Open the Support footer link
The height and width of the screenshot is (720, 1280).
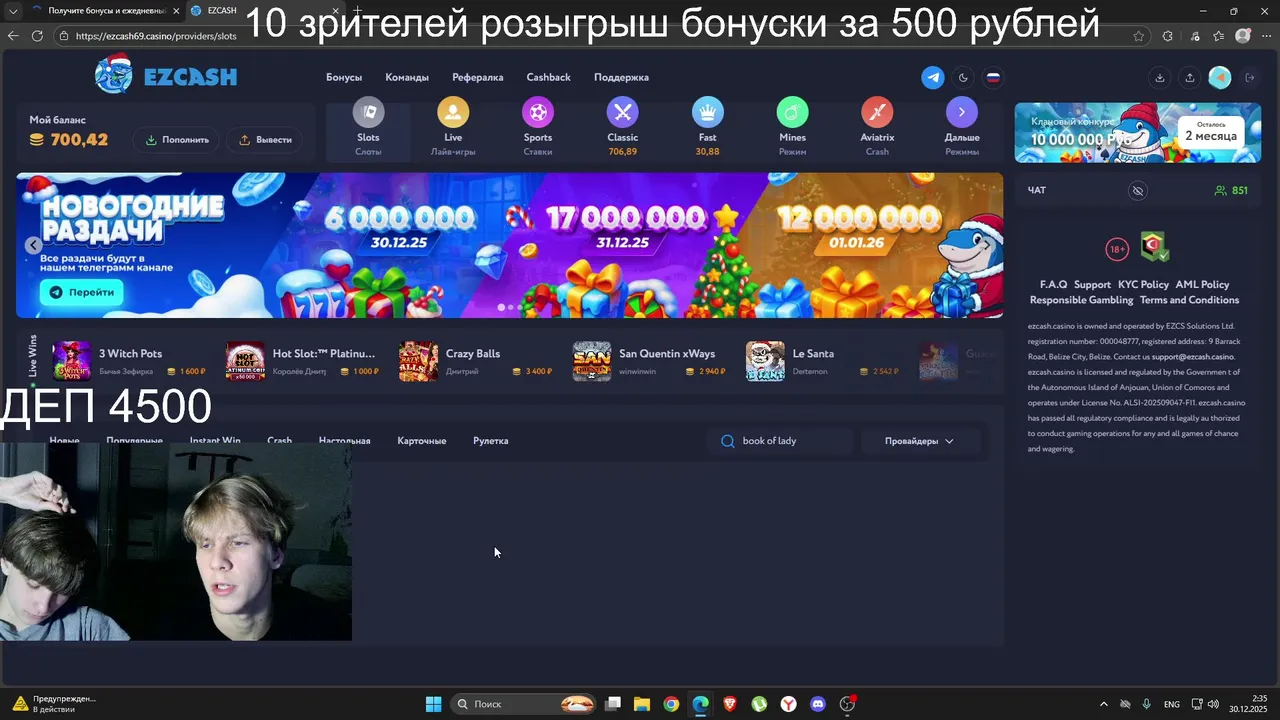click(1092, 285)
